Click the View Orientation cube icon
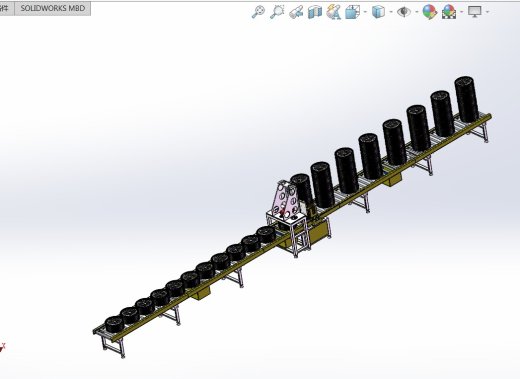Viewport: 520px width, 379px height. point(352,12)
